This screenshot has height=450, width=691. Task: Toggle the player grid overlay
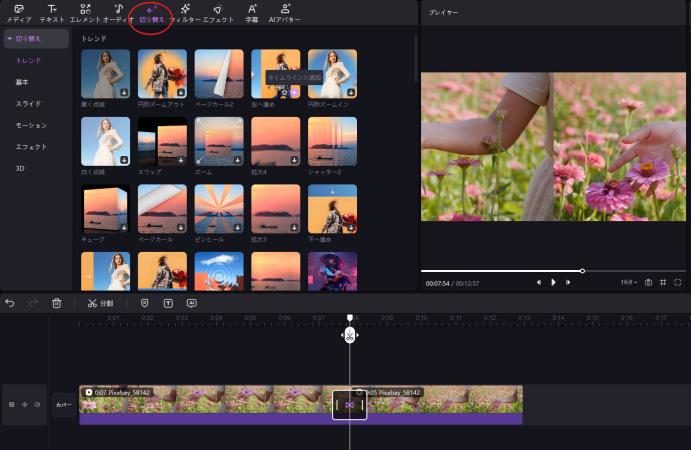[663, 283]
